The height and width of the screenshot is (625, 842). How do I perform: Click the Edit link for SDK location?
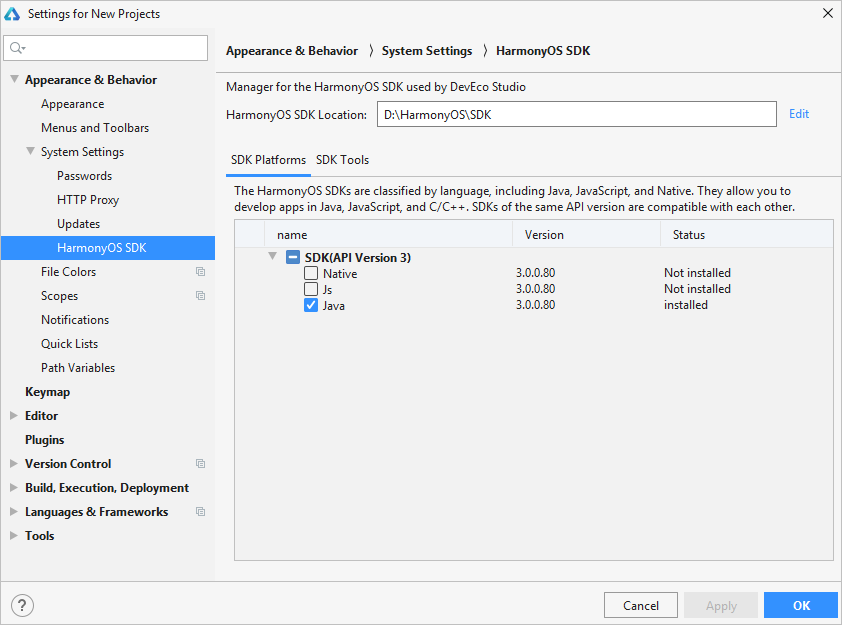798,114
